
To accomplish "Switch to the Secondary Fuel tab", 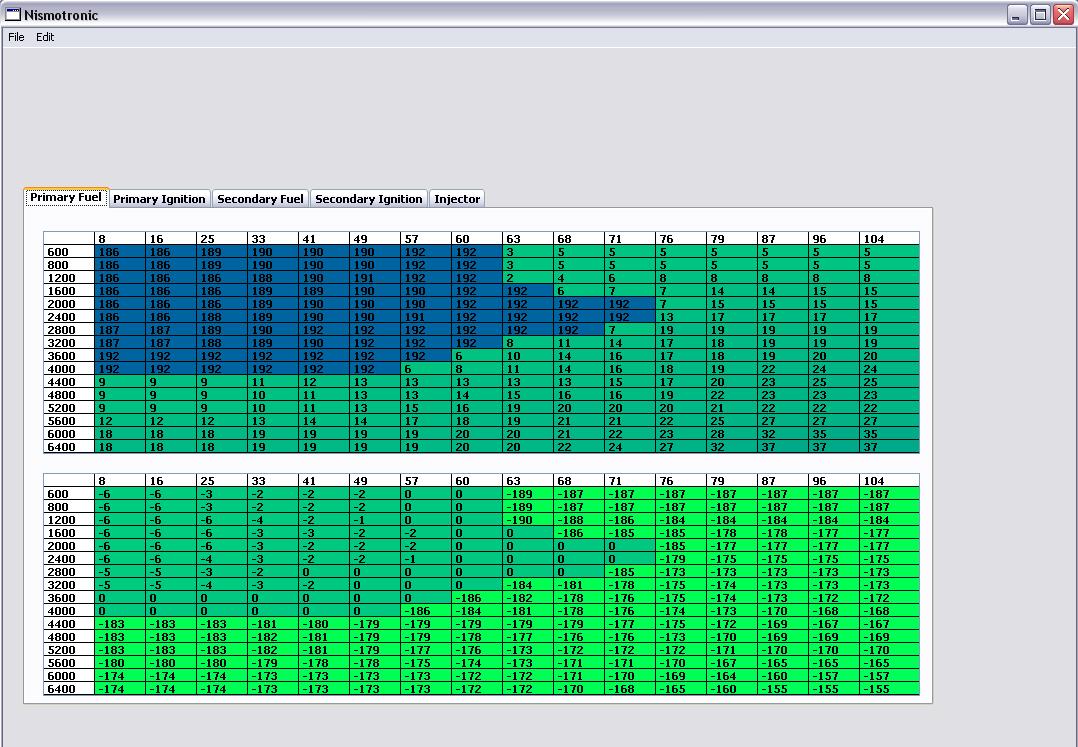I will coord(260,199).
